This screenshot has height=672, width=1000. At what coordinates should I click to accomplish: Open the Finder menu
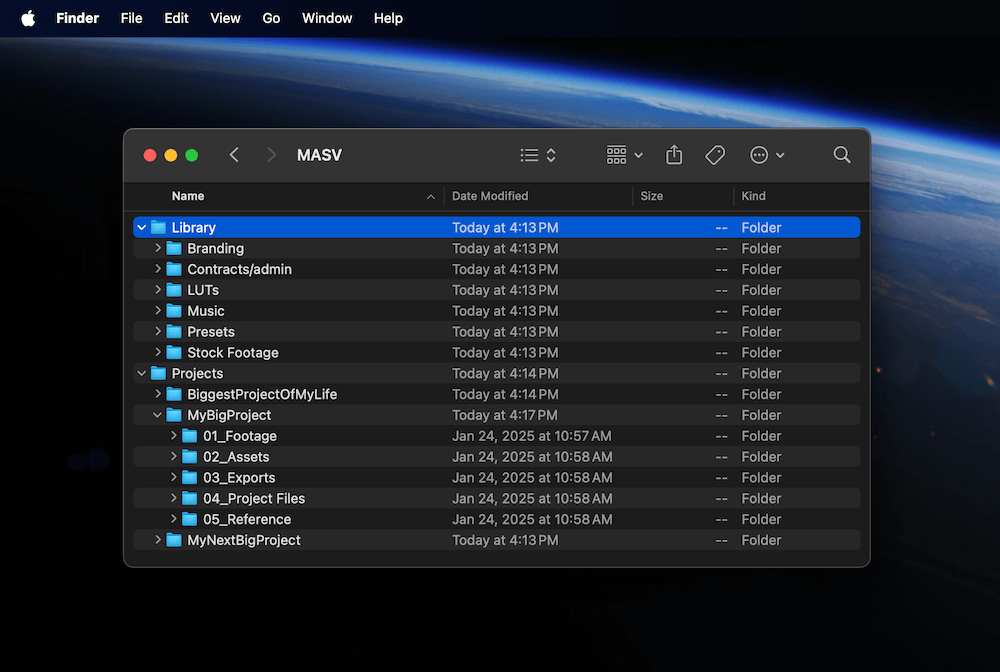coord(77,18)
